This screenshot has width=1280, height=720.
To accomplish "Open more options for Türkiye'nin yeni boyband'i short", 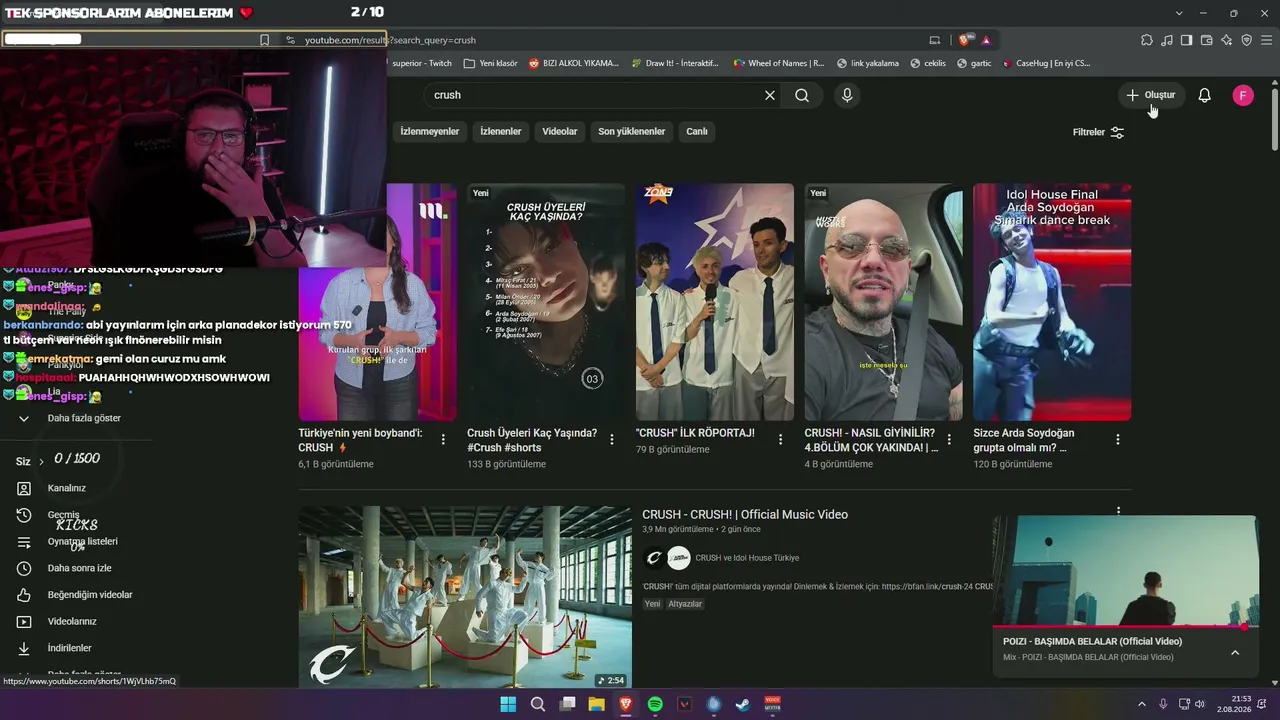I will click(443, 440).
